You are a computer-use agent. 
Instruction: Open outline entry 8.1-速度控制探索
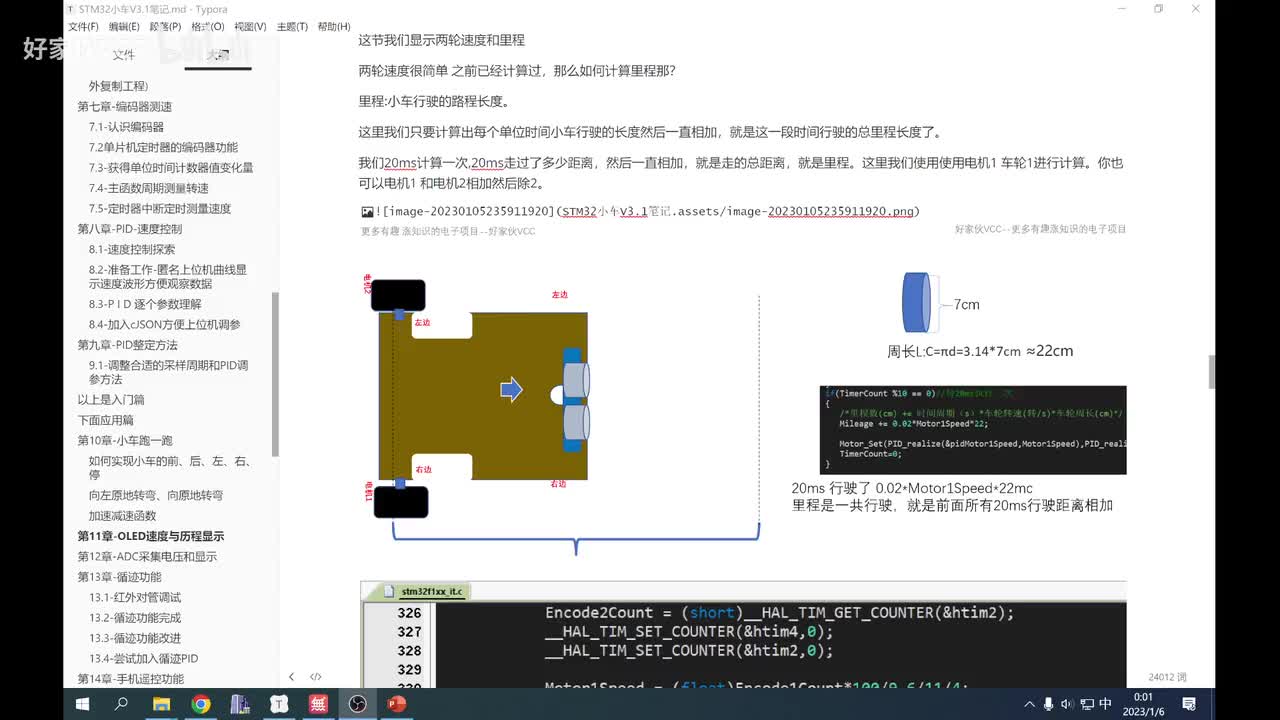click(132, 249)
